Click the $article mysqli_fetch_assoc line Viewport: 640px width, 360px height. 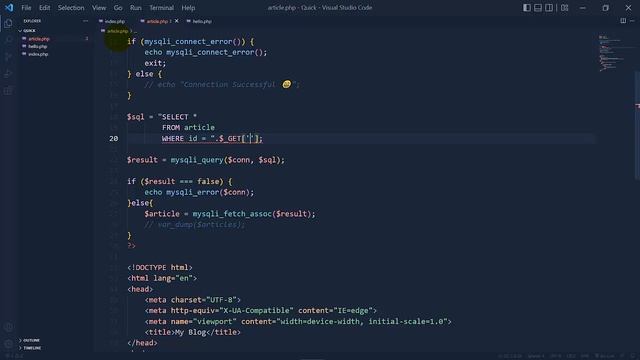(x=230, y=214)
